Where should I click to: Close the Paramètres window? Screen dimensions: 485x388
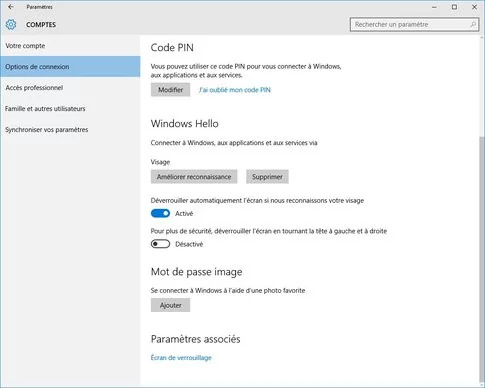click(x=474, y=7)
